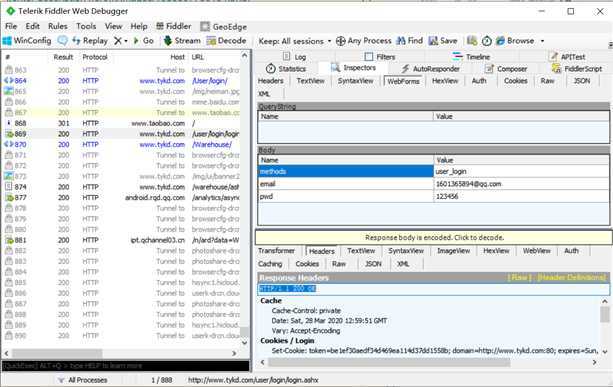Toggle the Decode button
Screen dimensions: 613x387
click(x=226, y=41)
